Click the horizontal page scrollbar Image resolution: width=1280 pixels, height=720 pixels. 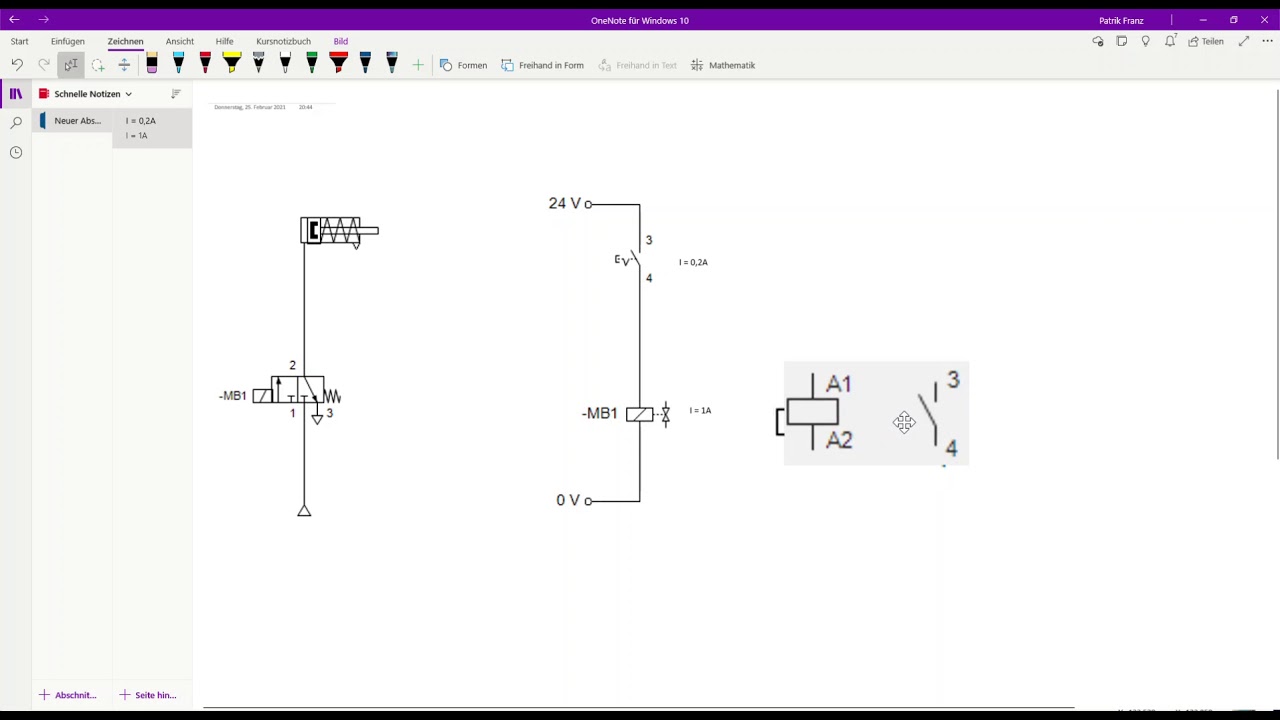[x=638, y=708]
